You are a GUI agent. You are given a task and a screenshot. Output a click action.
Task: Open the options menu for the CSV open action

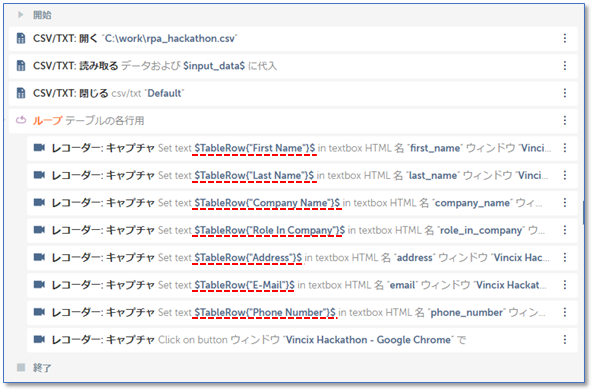point(564,38)
